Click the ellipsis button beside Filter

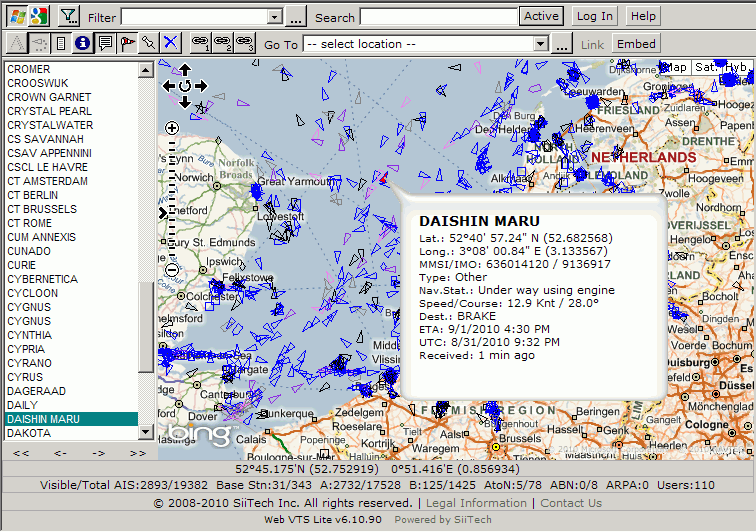tap(296, 16)
